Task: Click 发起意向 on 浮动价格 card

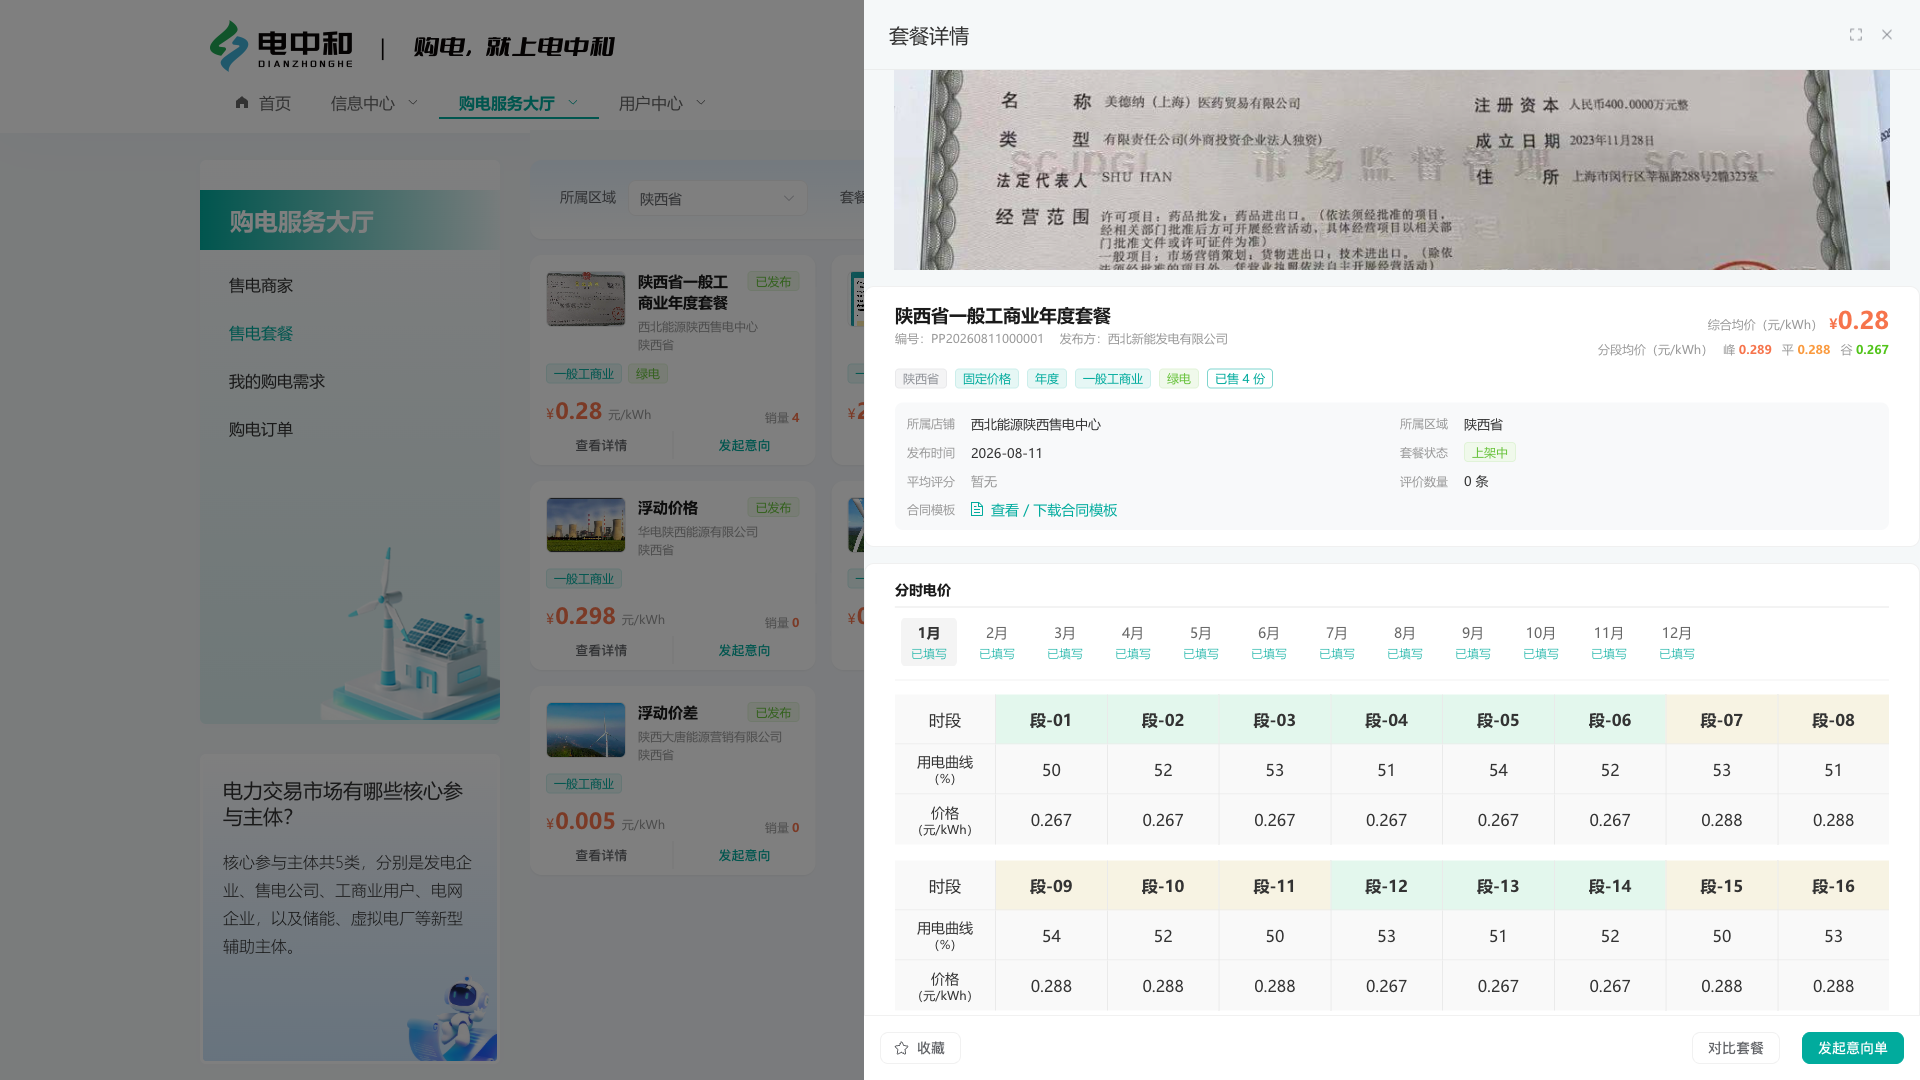Action: coord(744,651)
